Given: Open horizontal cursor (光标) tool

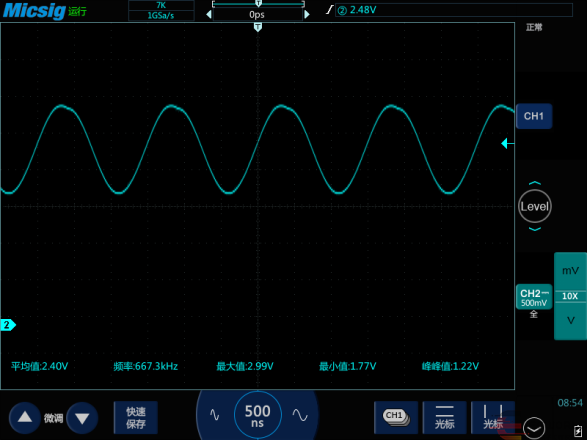Looking at the screenshot, I should click(444, 417).
